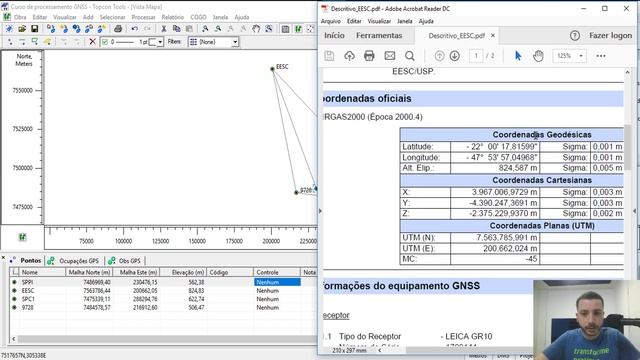Screen dimensions: 640x360
Task: Click the highlighted Nenhum cell for SPPI
Action: click(x=277, y=282)
